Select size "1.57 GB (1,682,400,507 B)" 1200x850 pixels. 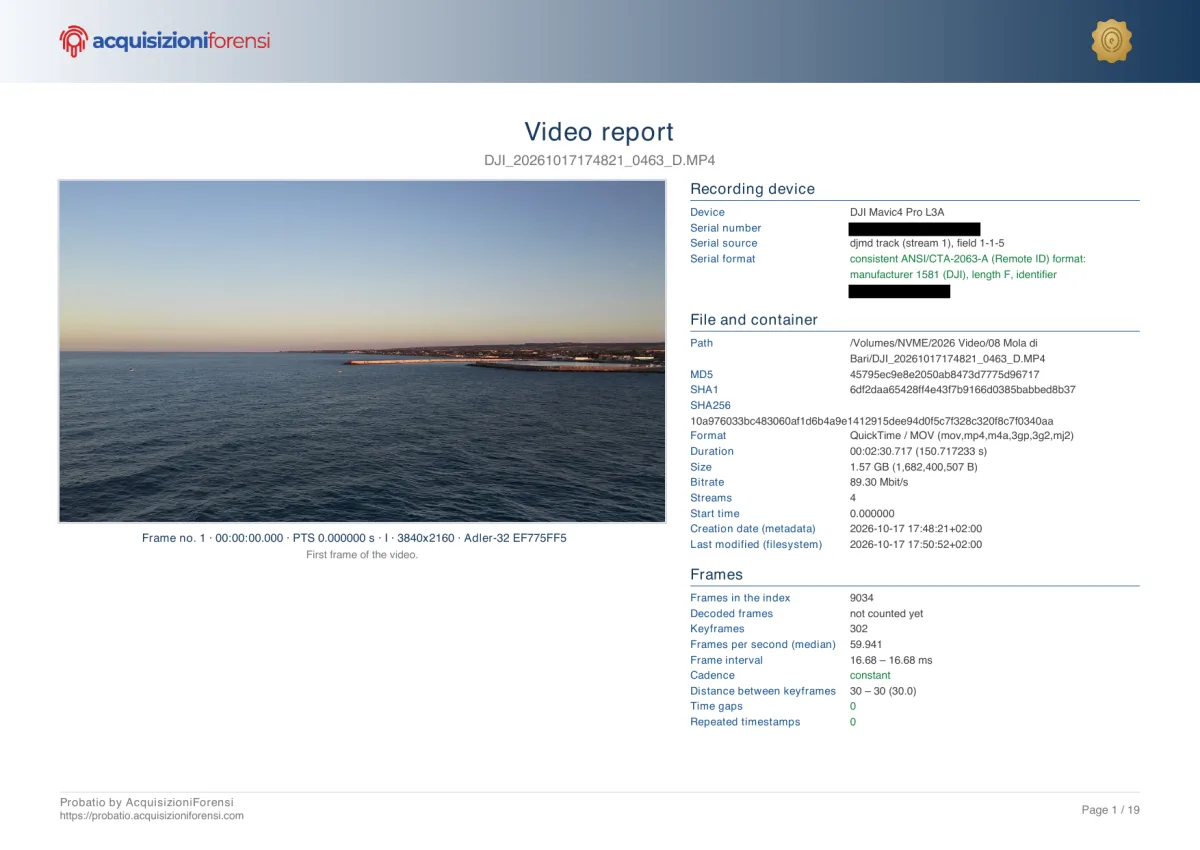[914, 467]
